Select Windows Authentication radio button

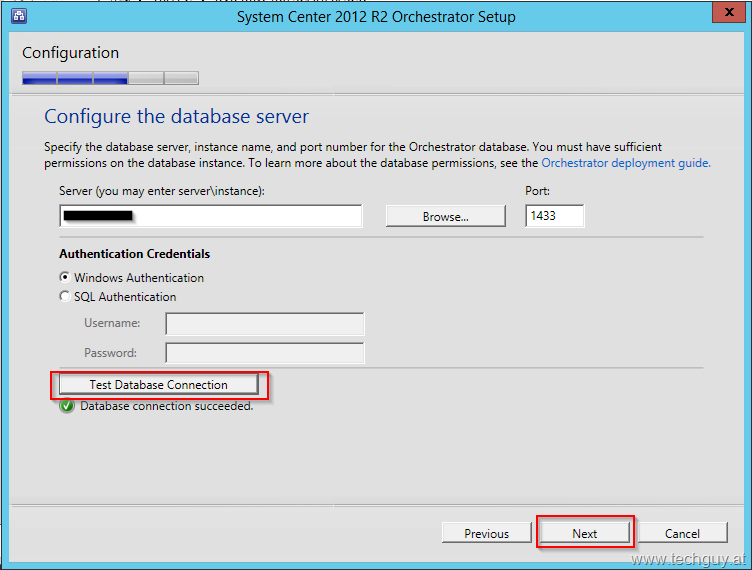tap(65, 277)
